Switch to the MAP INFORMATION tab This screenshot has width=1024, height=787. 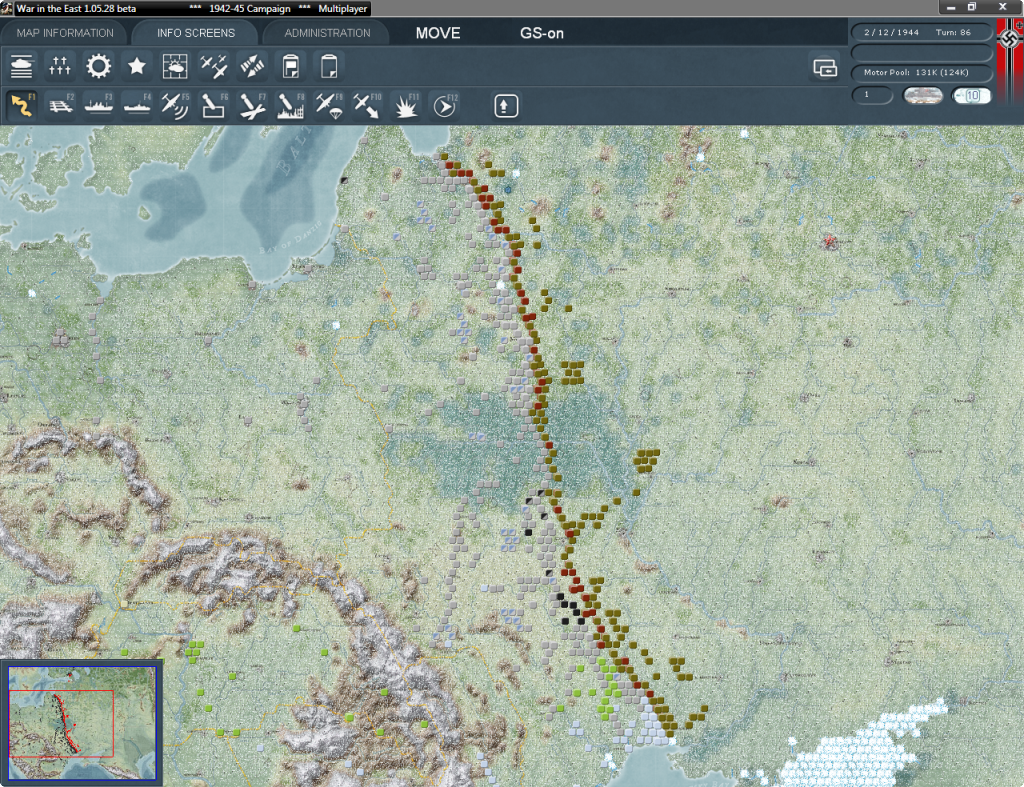[65, 33]
